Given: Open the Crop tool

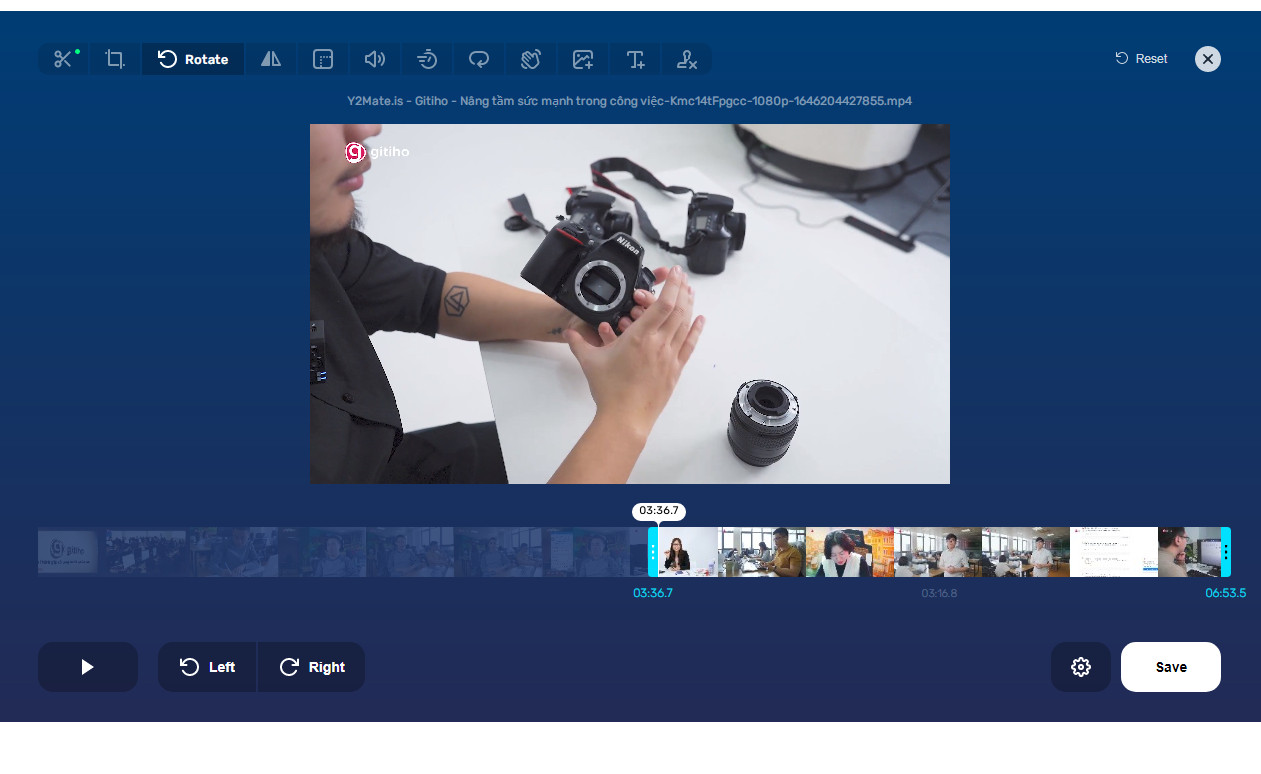Looking at the screenshot, I should [x=115, y=59].
